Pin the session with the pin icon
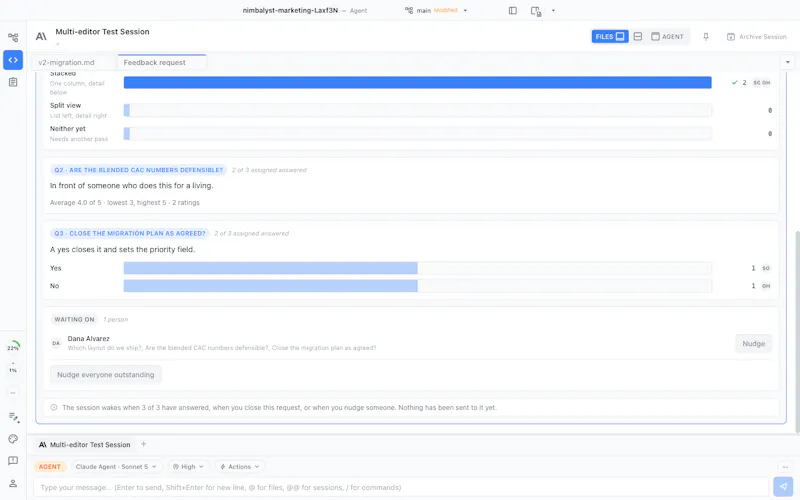Screen dimensions: 800x500 [x=706, y=37]
